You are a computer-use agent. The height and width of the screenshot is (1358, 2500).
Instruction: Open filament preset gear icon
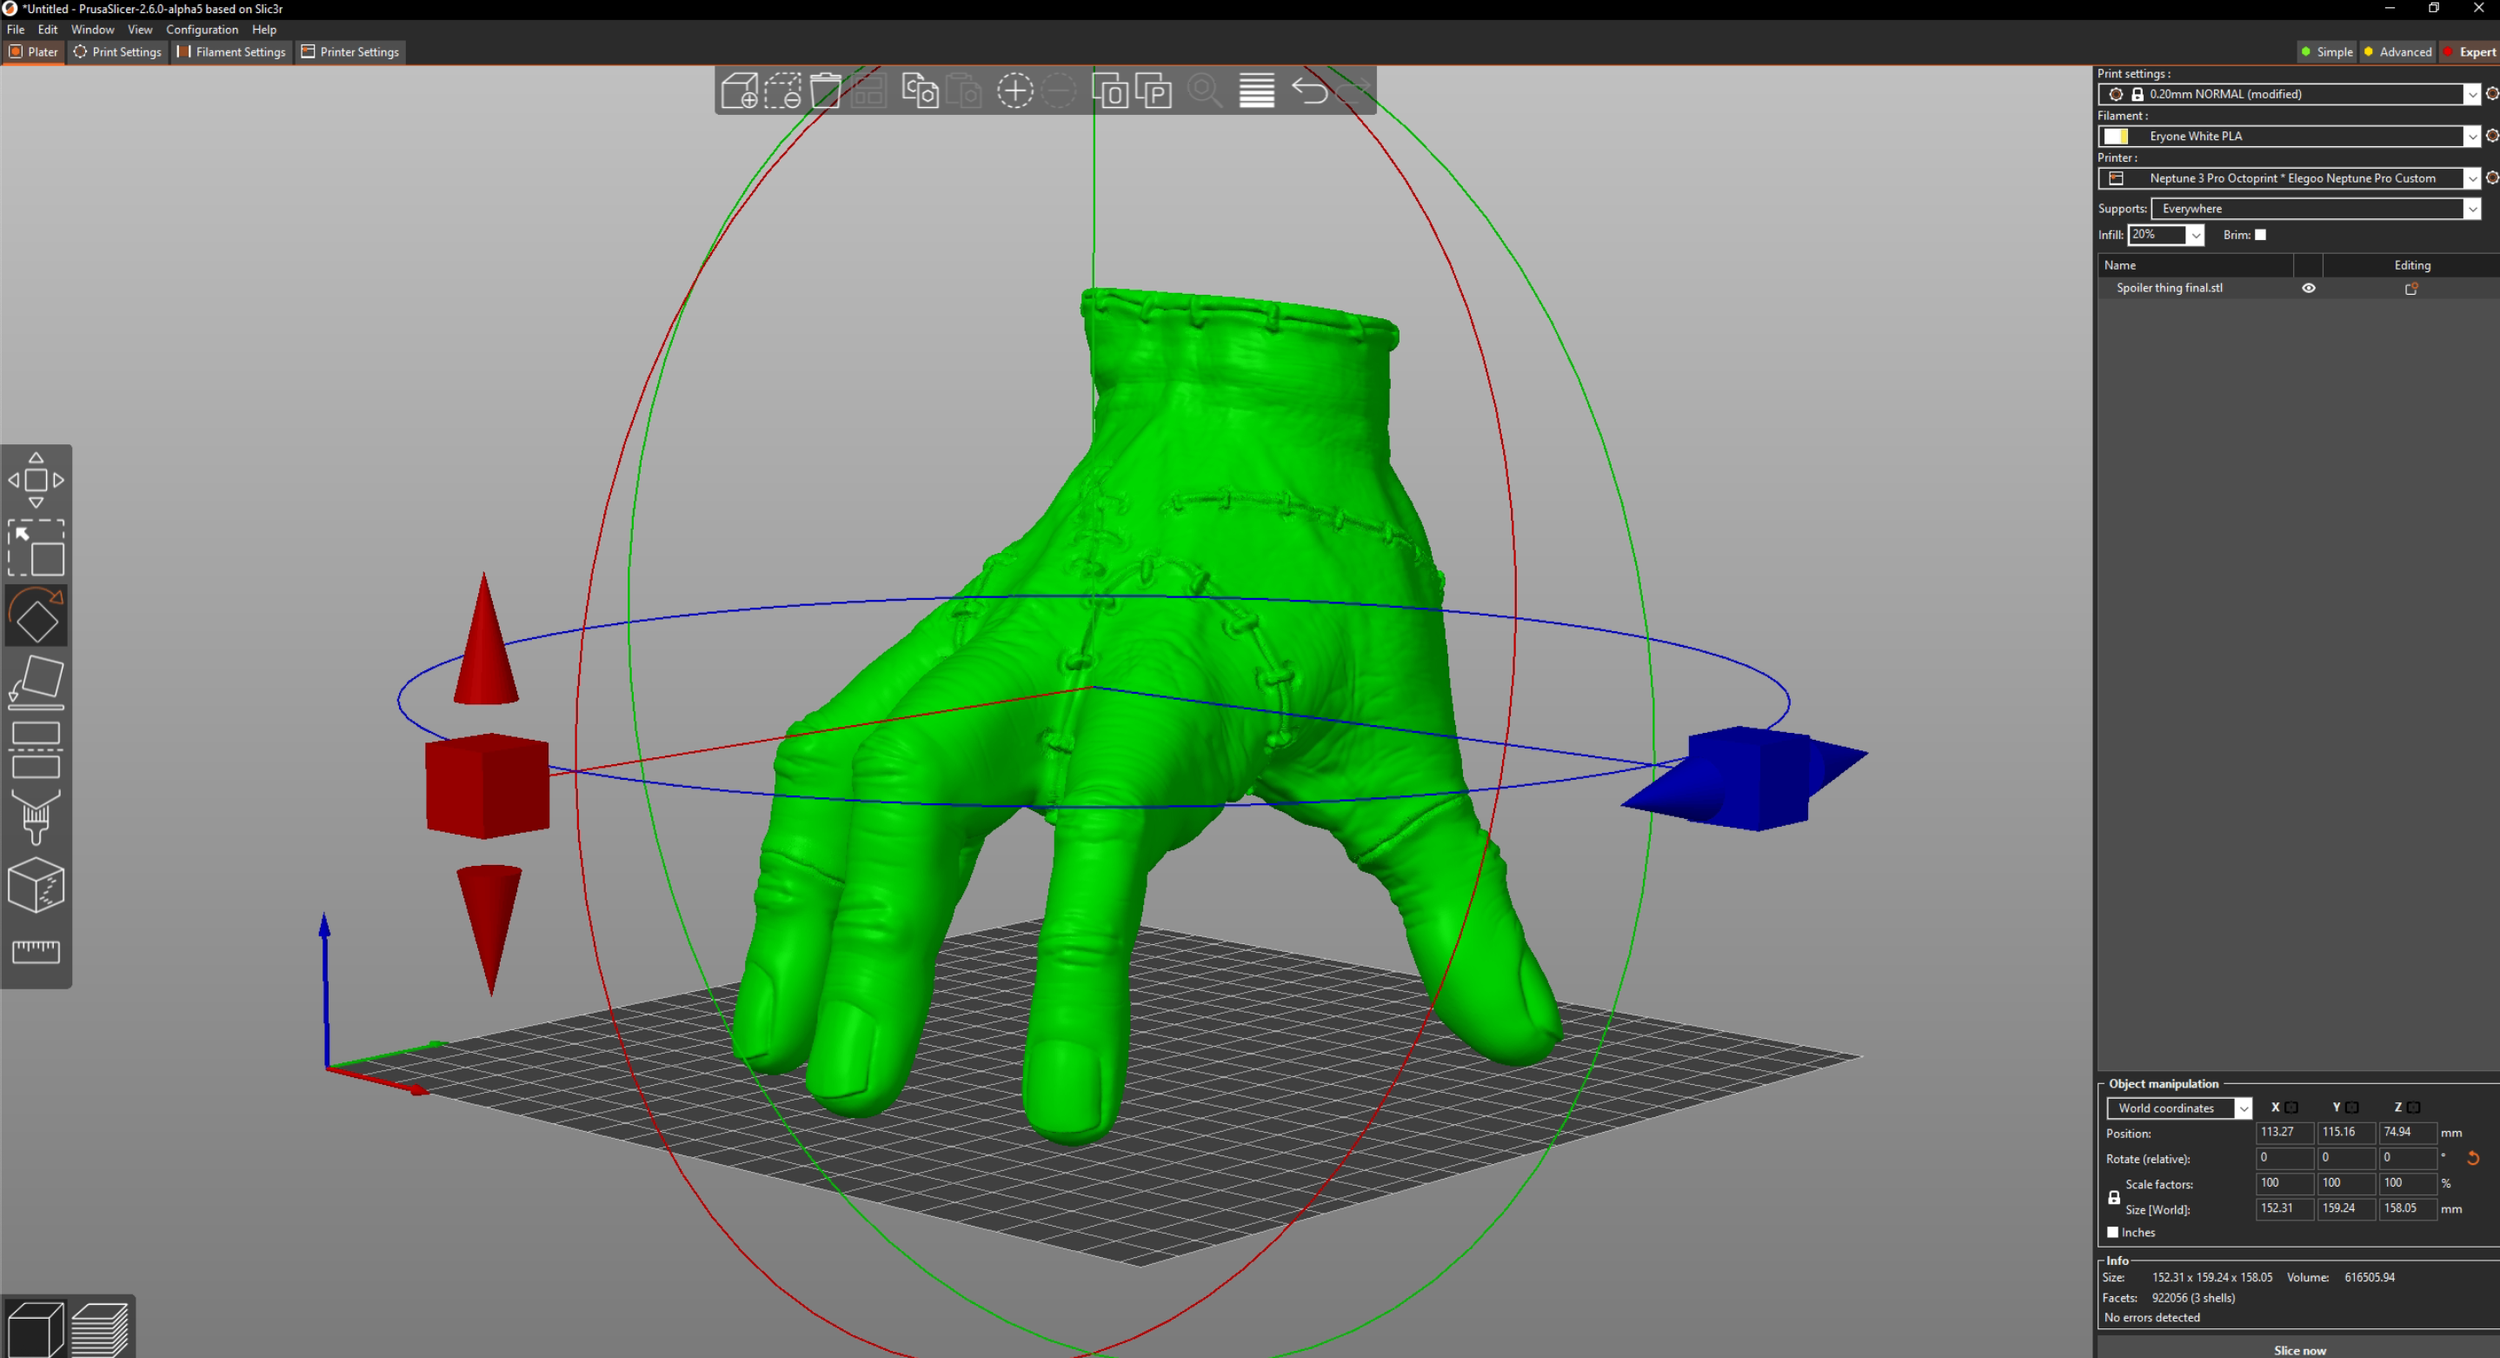point(2491,136)
